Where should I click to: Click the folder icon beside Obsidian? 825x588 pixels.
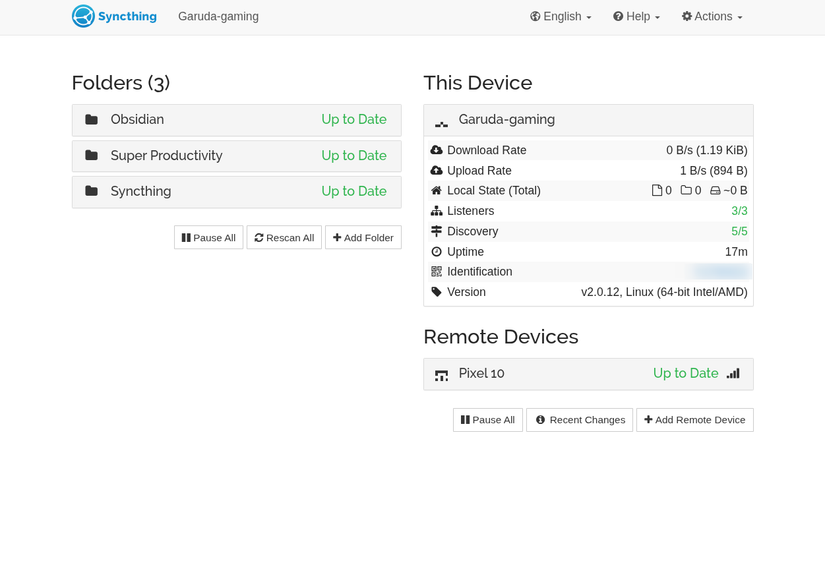(x=88, y=119)
